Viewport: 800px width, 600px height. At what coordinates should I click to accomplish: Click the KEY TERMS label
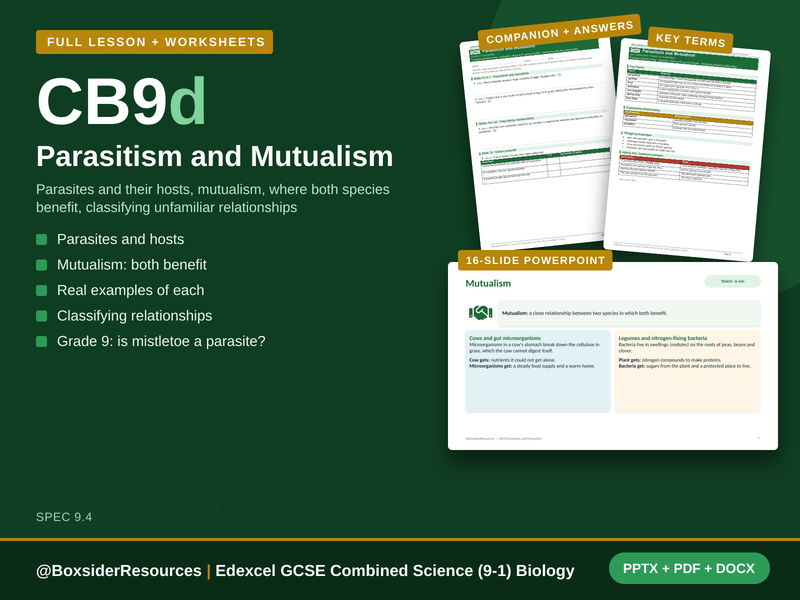coord(690,40)
